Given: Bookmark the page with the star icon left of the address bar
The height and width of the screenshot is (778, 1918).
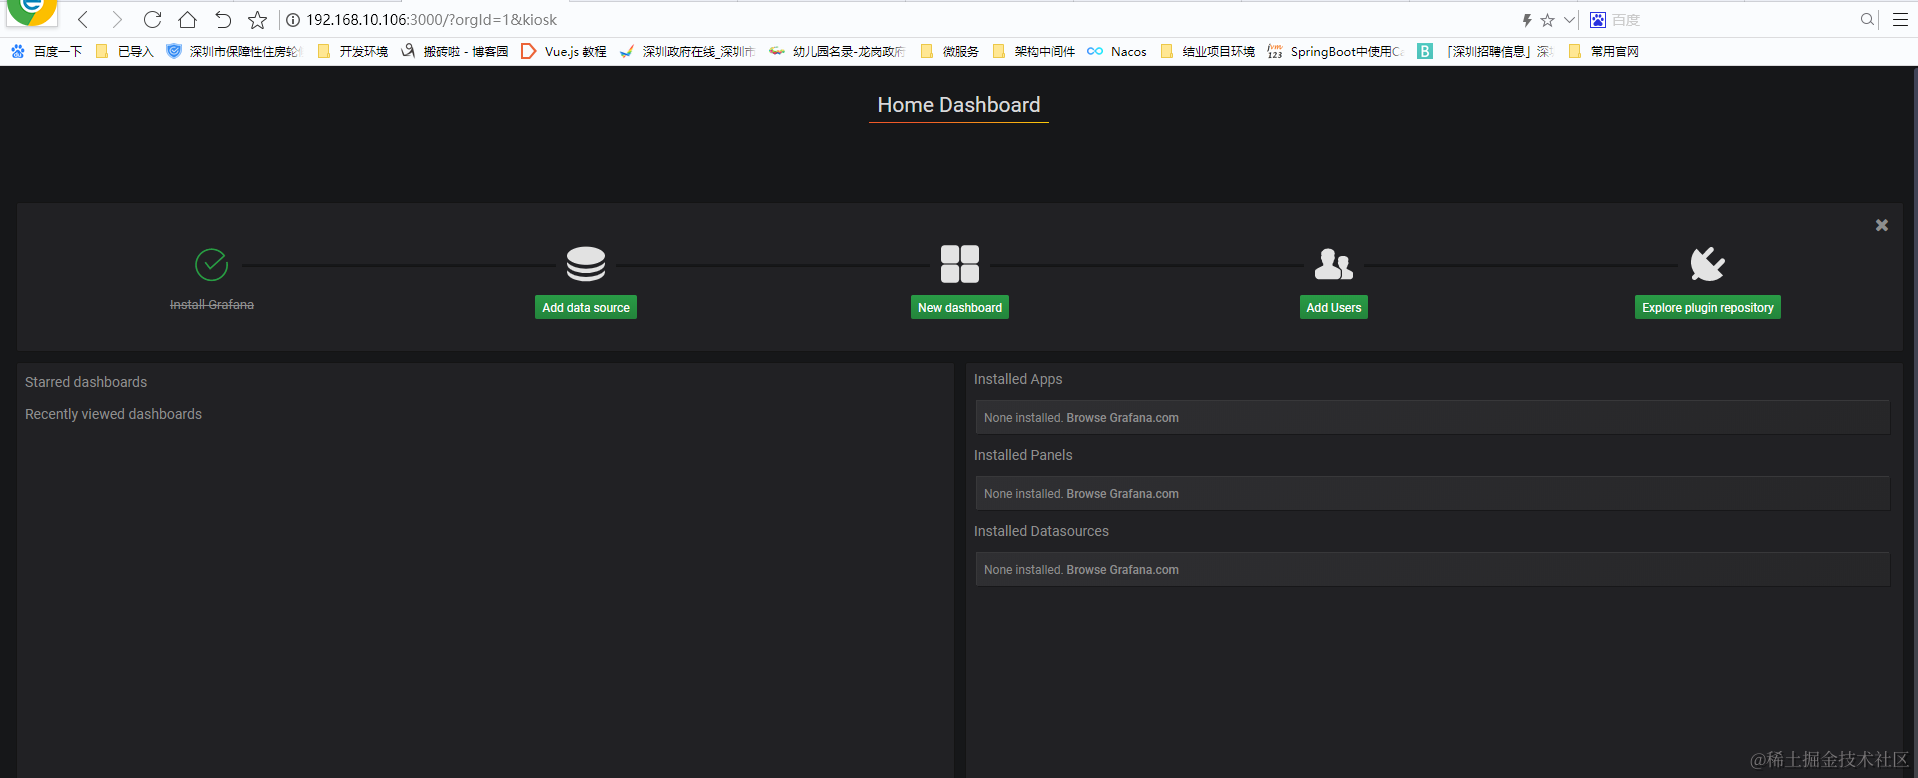Looking at the screenshot, I should [x=257, y=20].
